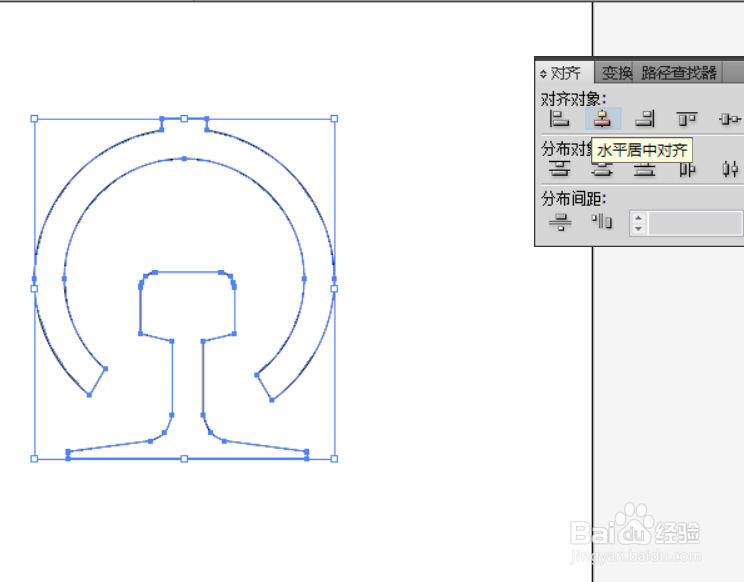Click the top-right bounding box handle

pos(334,119)
